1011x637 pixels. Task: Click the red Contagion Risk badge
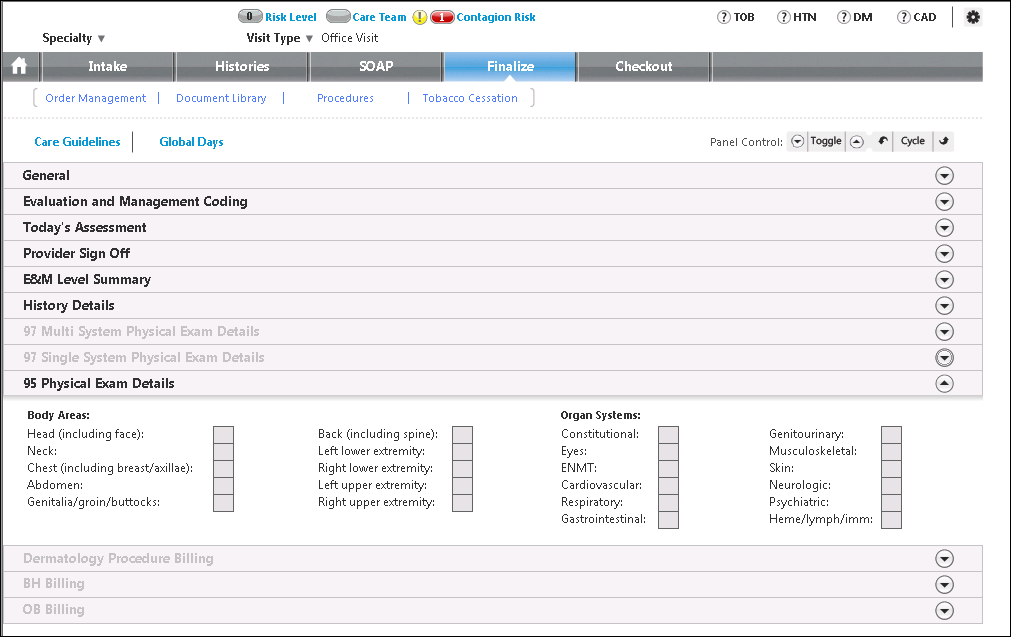(x=442, y=17)
